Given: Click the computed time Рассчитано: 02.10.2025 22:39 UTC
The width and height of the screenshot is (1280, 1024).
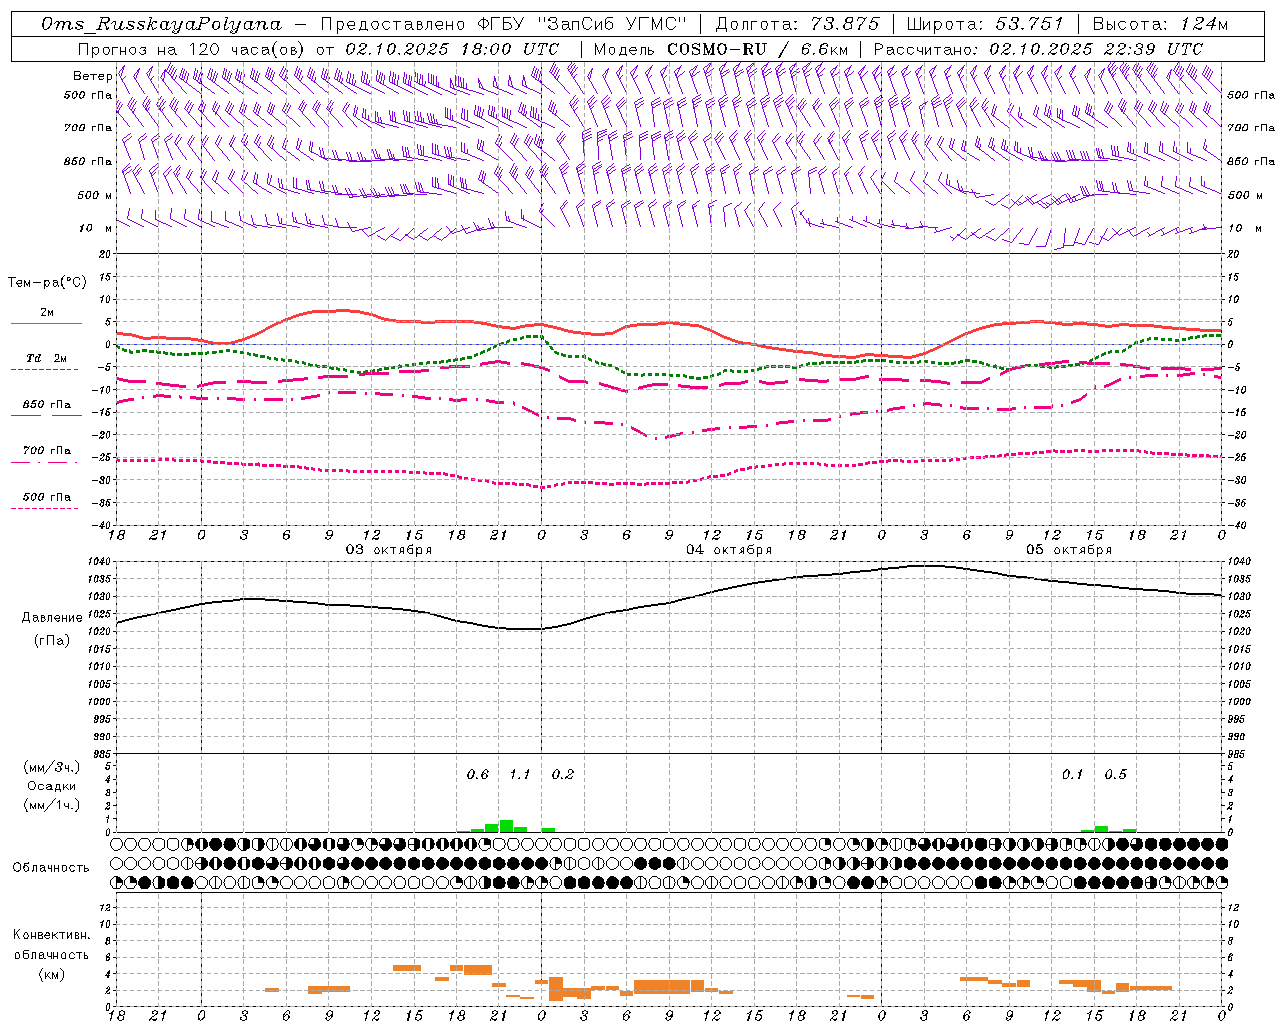Looking at the screenshot, I should point(1038,49).
